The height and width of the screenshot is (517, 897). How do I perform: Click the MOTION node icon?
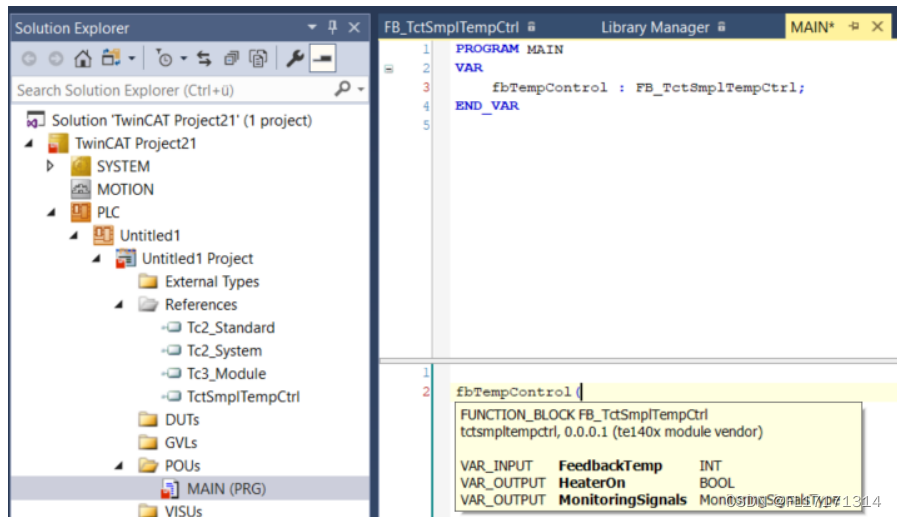pyautogui.click(x=81, y=189)
